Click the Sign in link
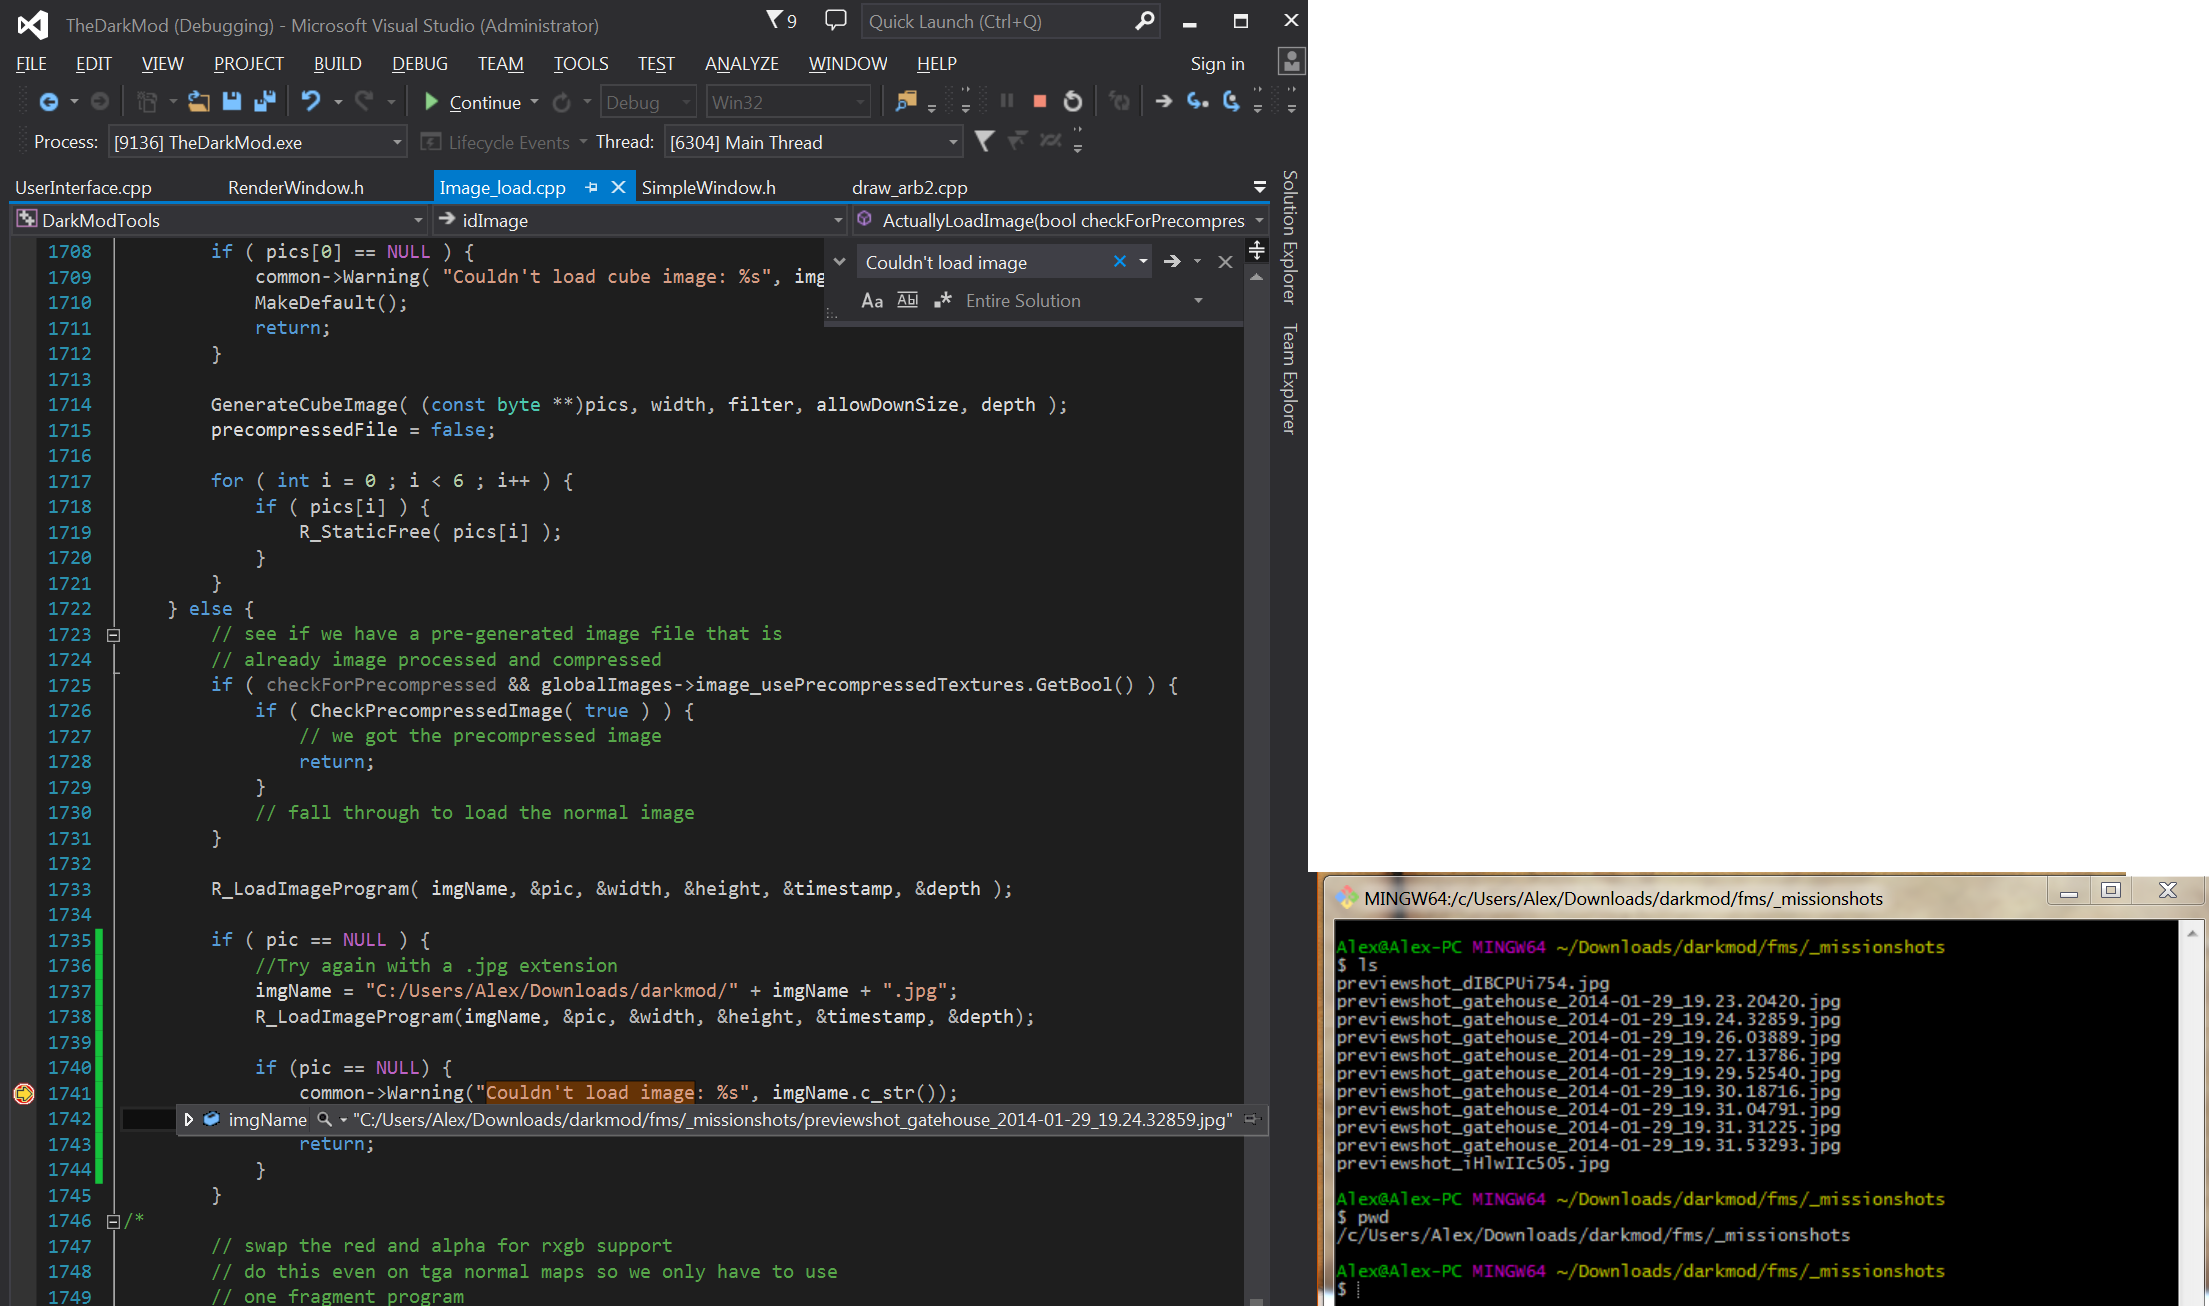 [1217, 63]
